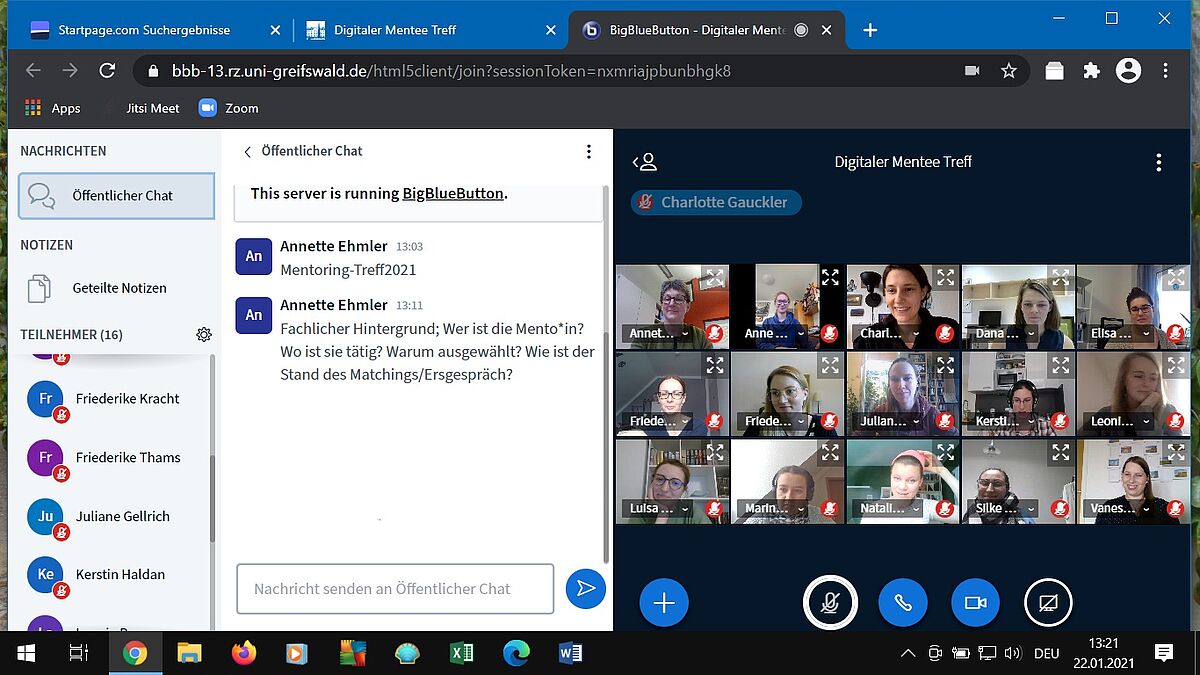Click the blue send message button

point(586,588)
